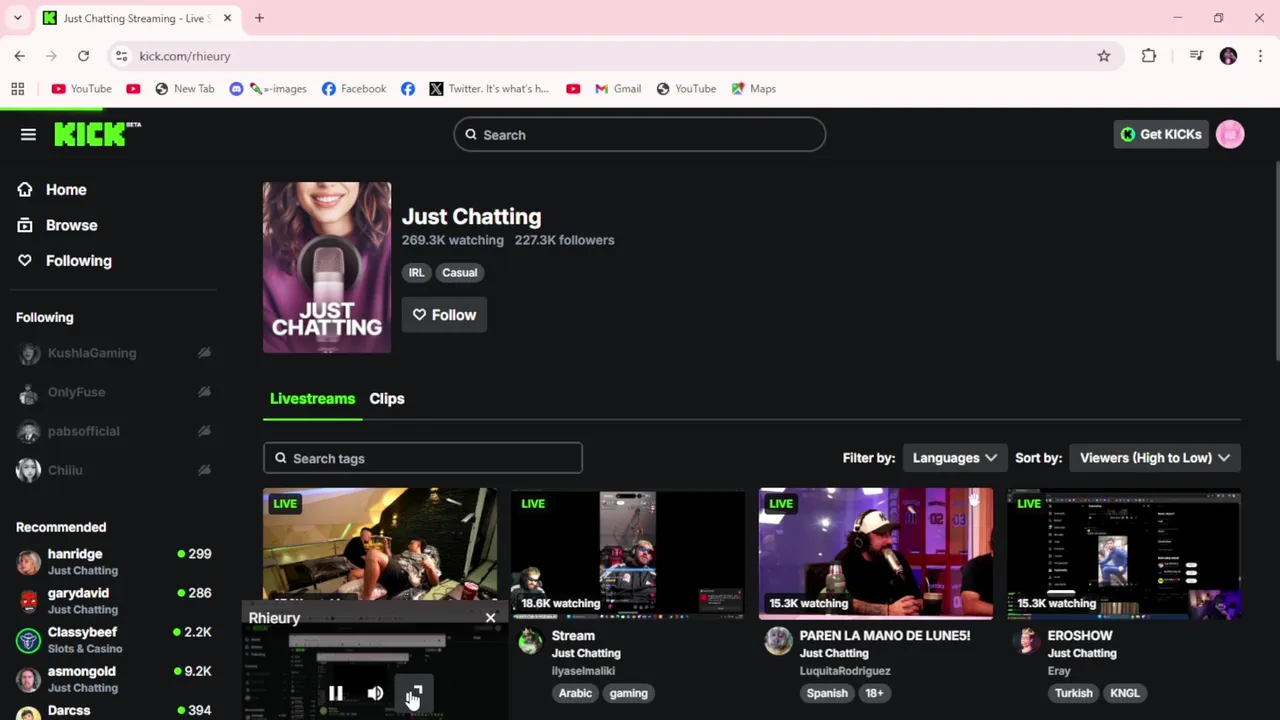Switch to the Livestreams tab
The width and height of the screenshot is (1280, 720).
(x=312, y=399)
